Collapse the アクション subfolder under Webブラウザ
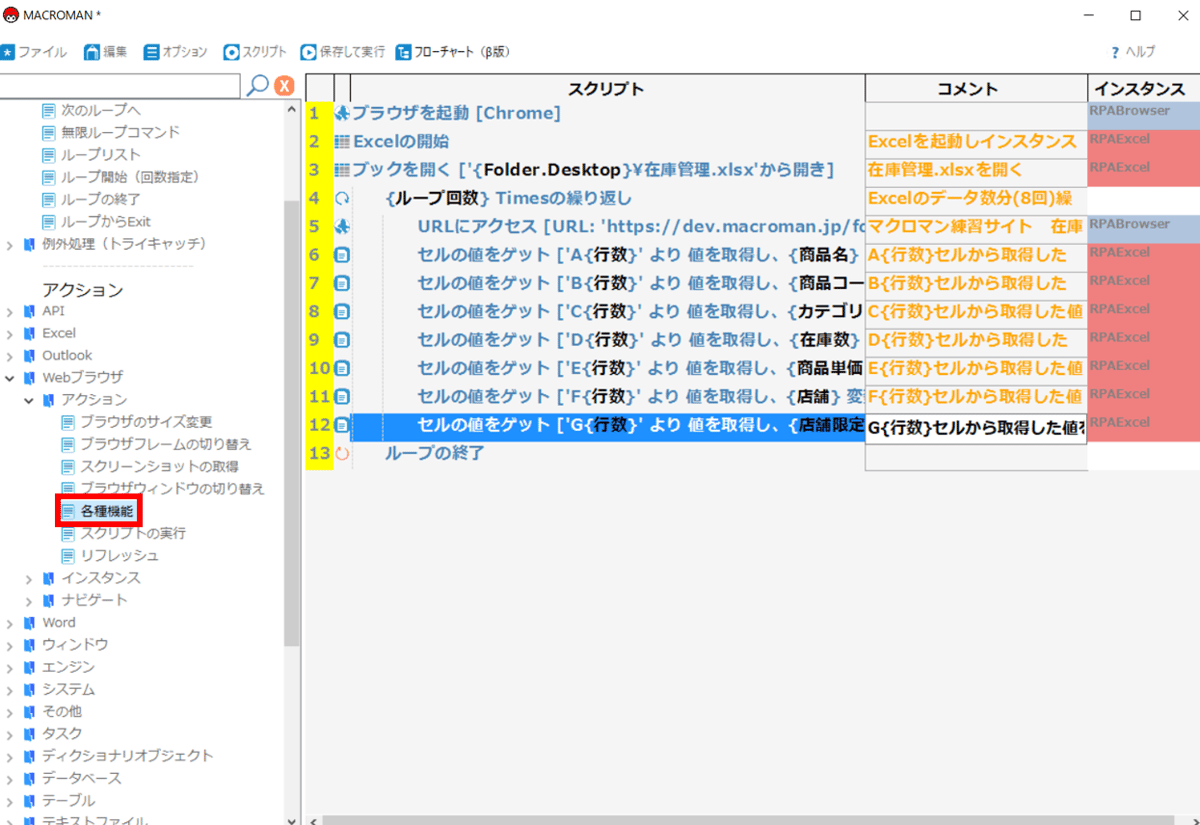Viewport: 1200px width, 825px height. click(29, 400)
